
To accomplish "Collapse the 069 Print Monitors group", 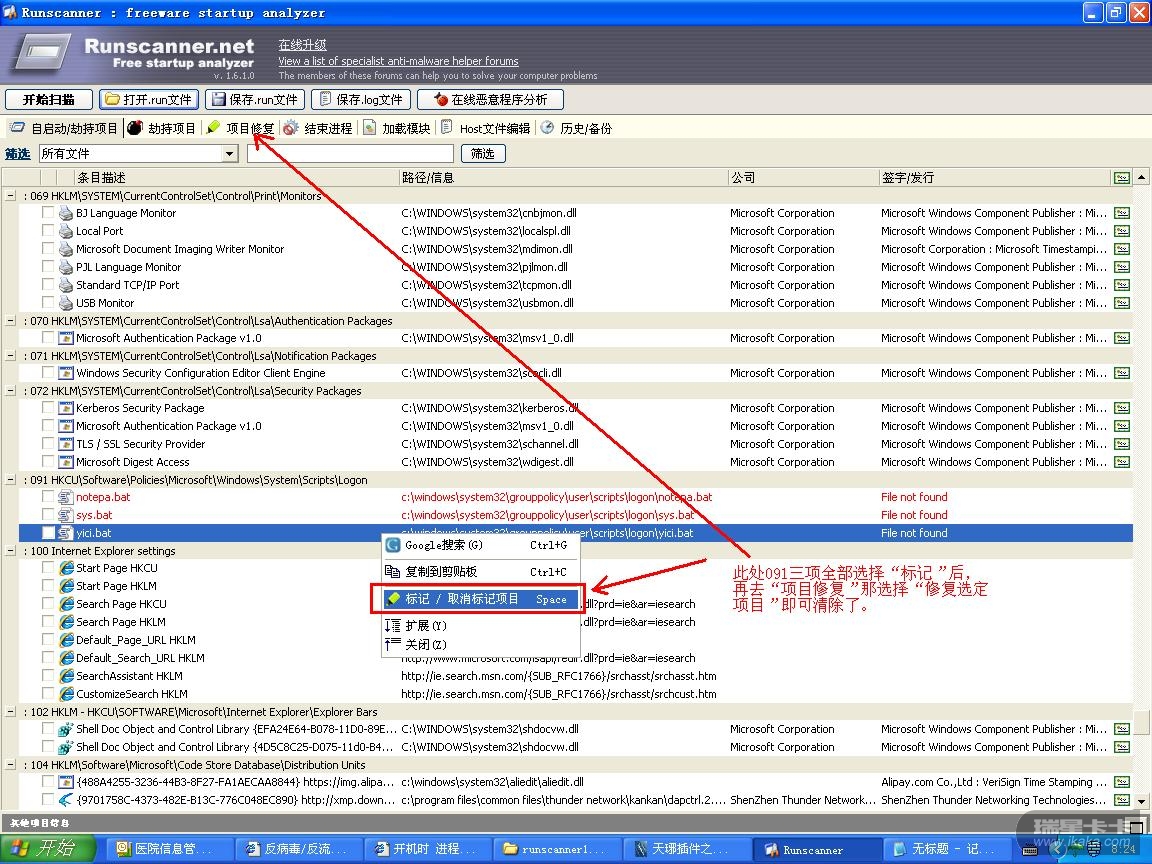I will (11, 196).
